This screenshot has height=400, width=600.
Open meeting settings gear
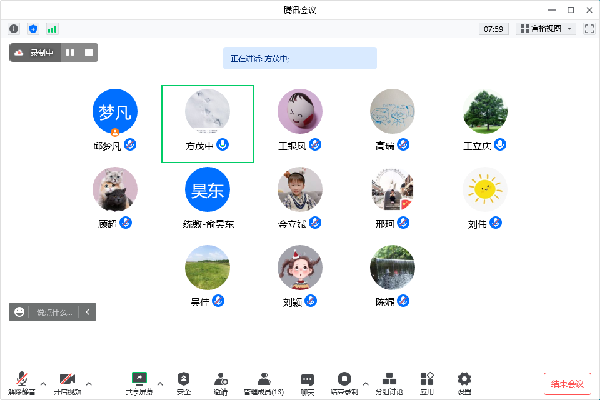point(464,380)
